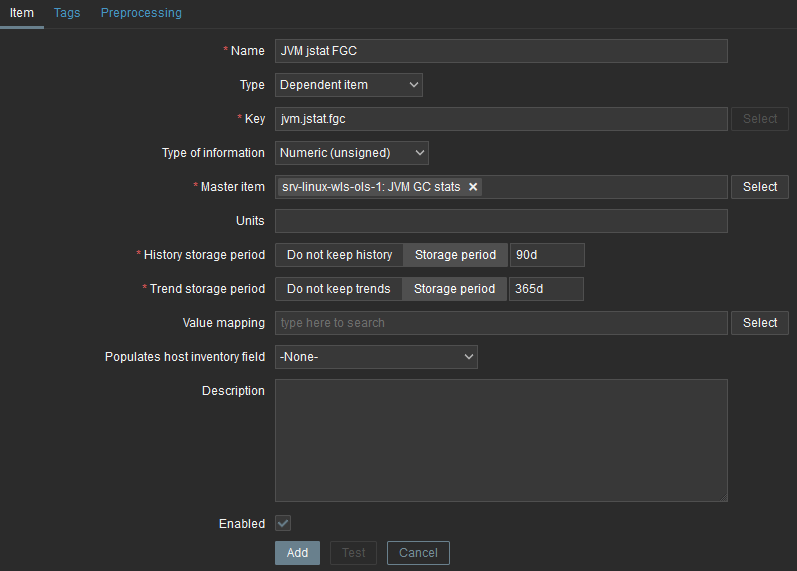This screenshot has width=797, height=571.
Task: Remove the JVM GC stats master item tag
Action: [x=474, y=187]
